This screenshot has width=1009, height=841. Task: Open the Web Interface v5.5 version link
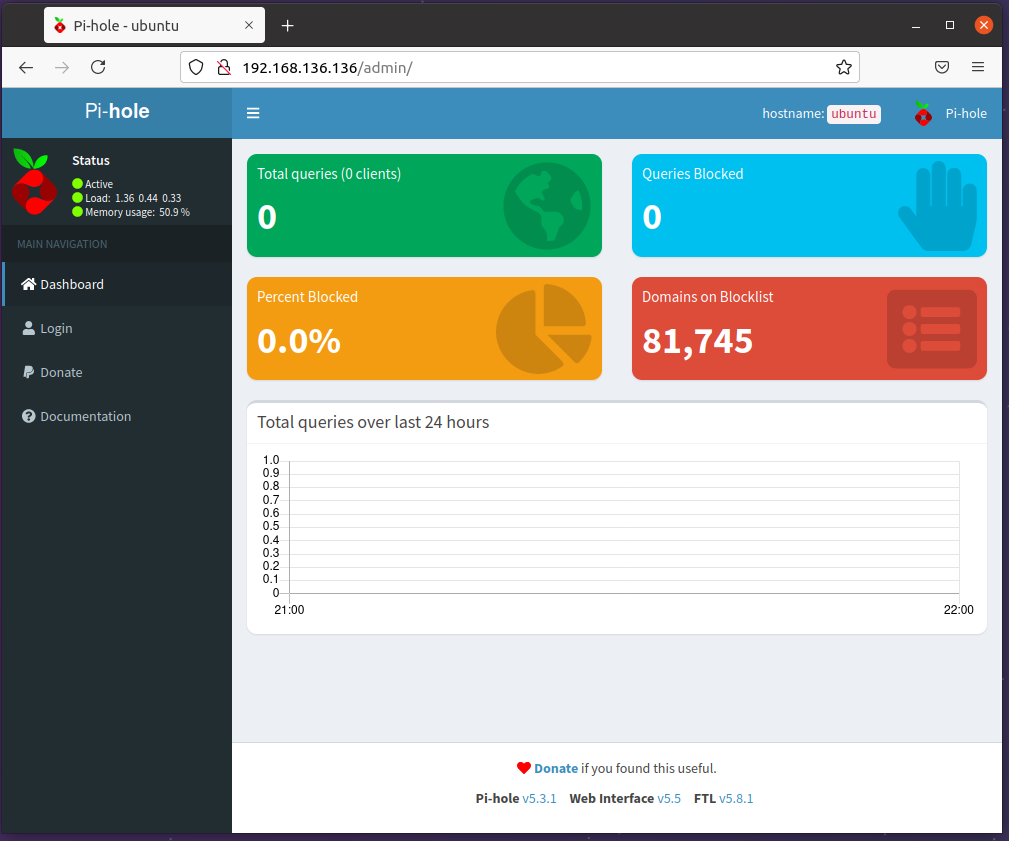point(669,799)
